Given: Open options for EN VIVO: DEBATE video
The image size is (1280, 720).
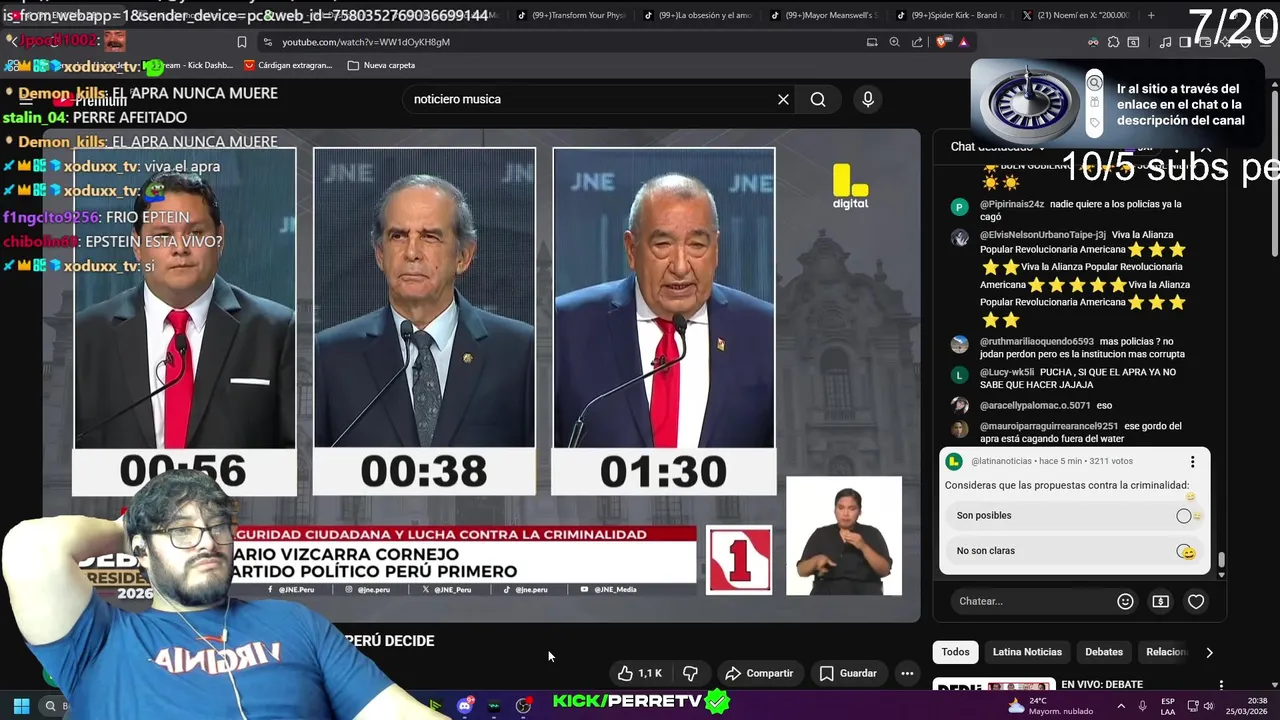Looking at the screenshot, I should pyautogui.click(x=1221, y=686).
